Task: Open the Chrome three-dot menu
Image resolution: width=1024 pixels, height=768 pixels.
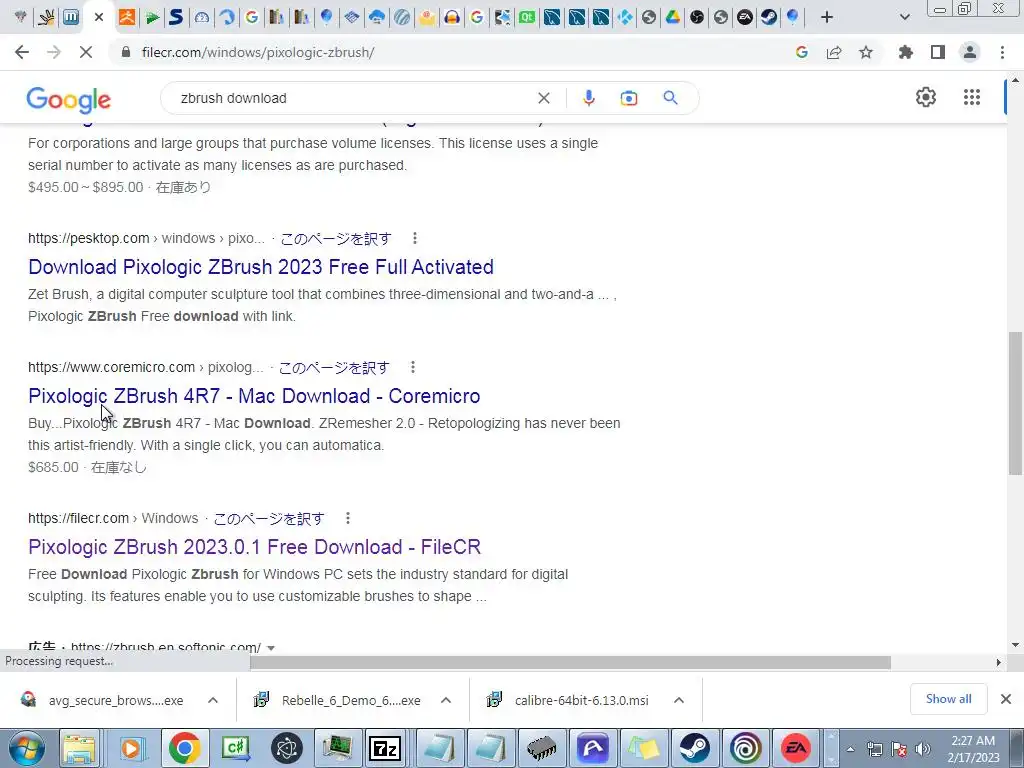Action: (1002, 52)
